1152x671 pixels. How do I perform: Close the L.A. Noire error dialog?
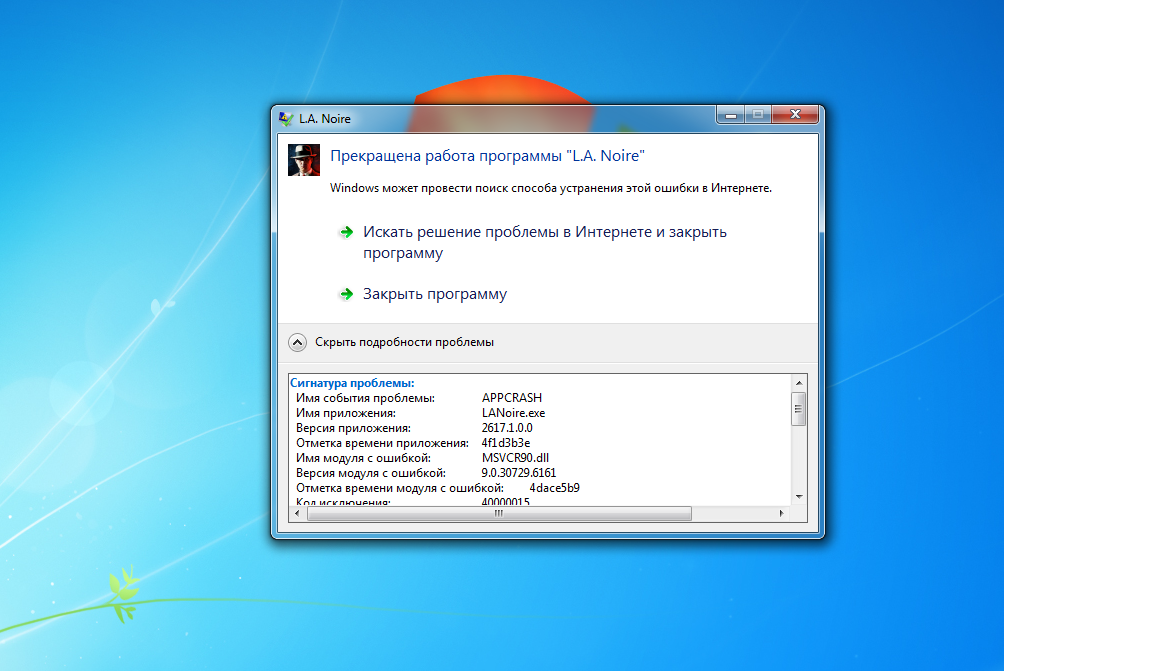click(795, 115)
